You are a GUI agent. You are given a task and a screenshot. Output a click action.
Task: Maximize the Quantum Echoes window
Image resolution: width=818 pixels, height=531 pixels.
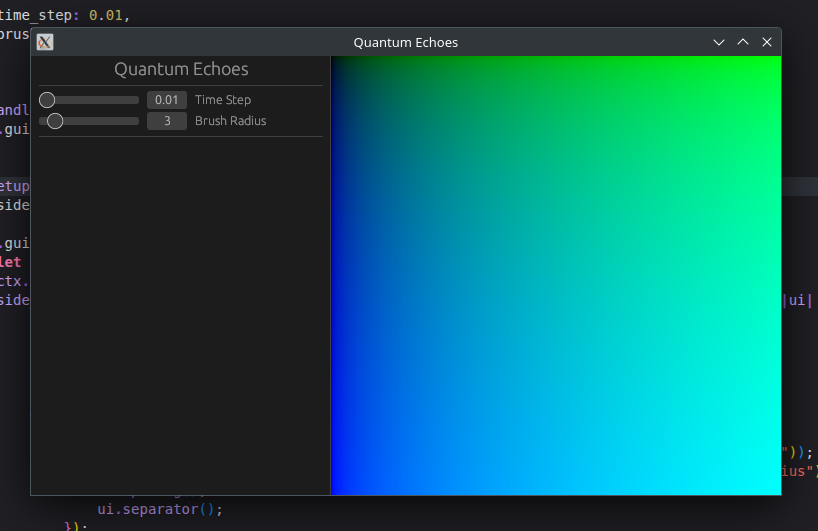tap(742, 42)
